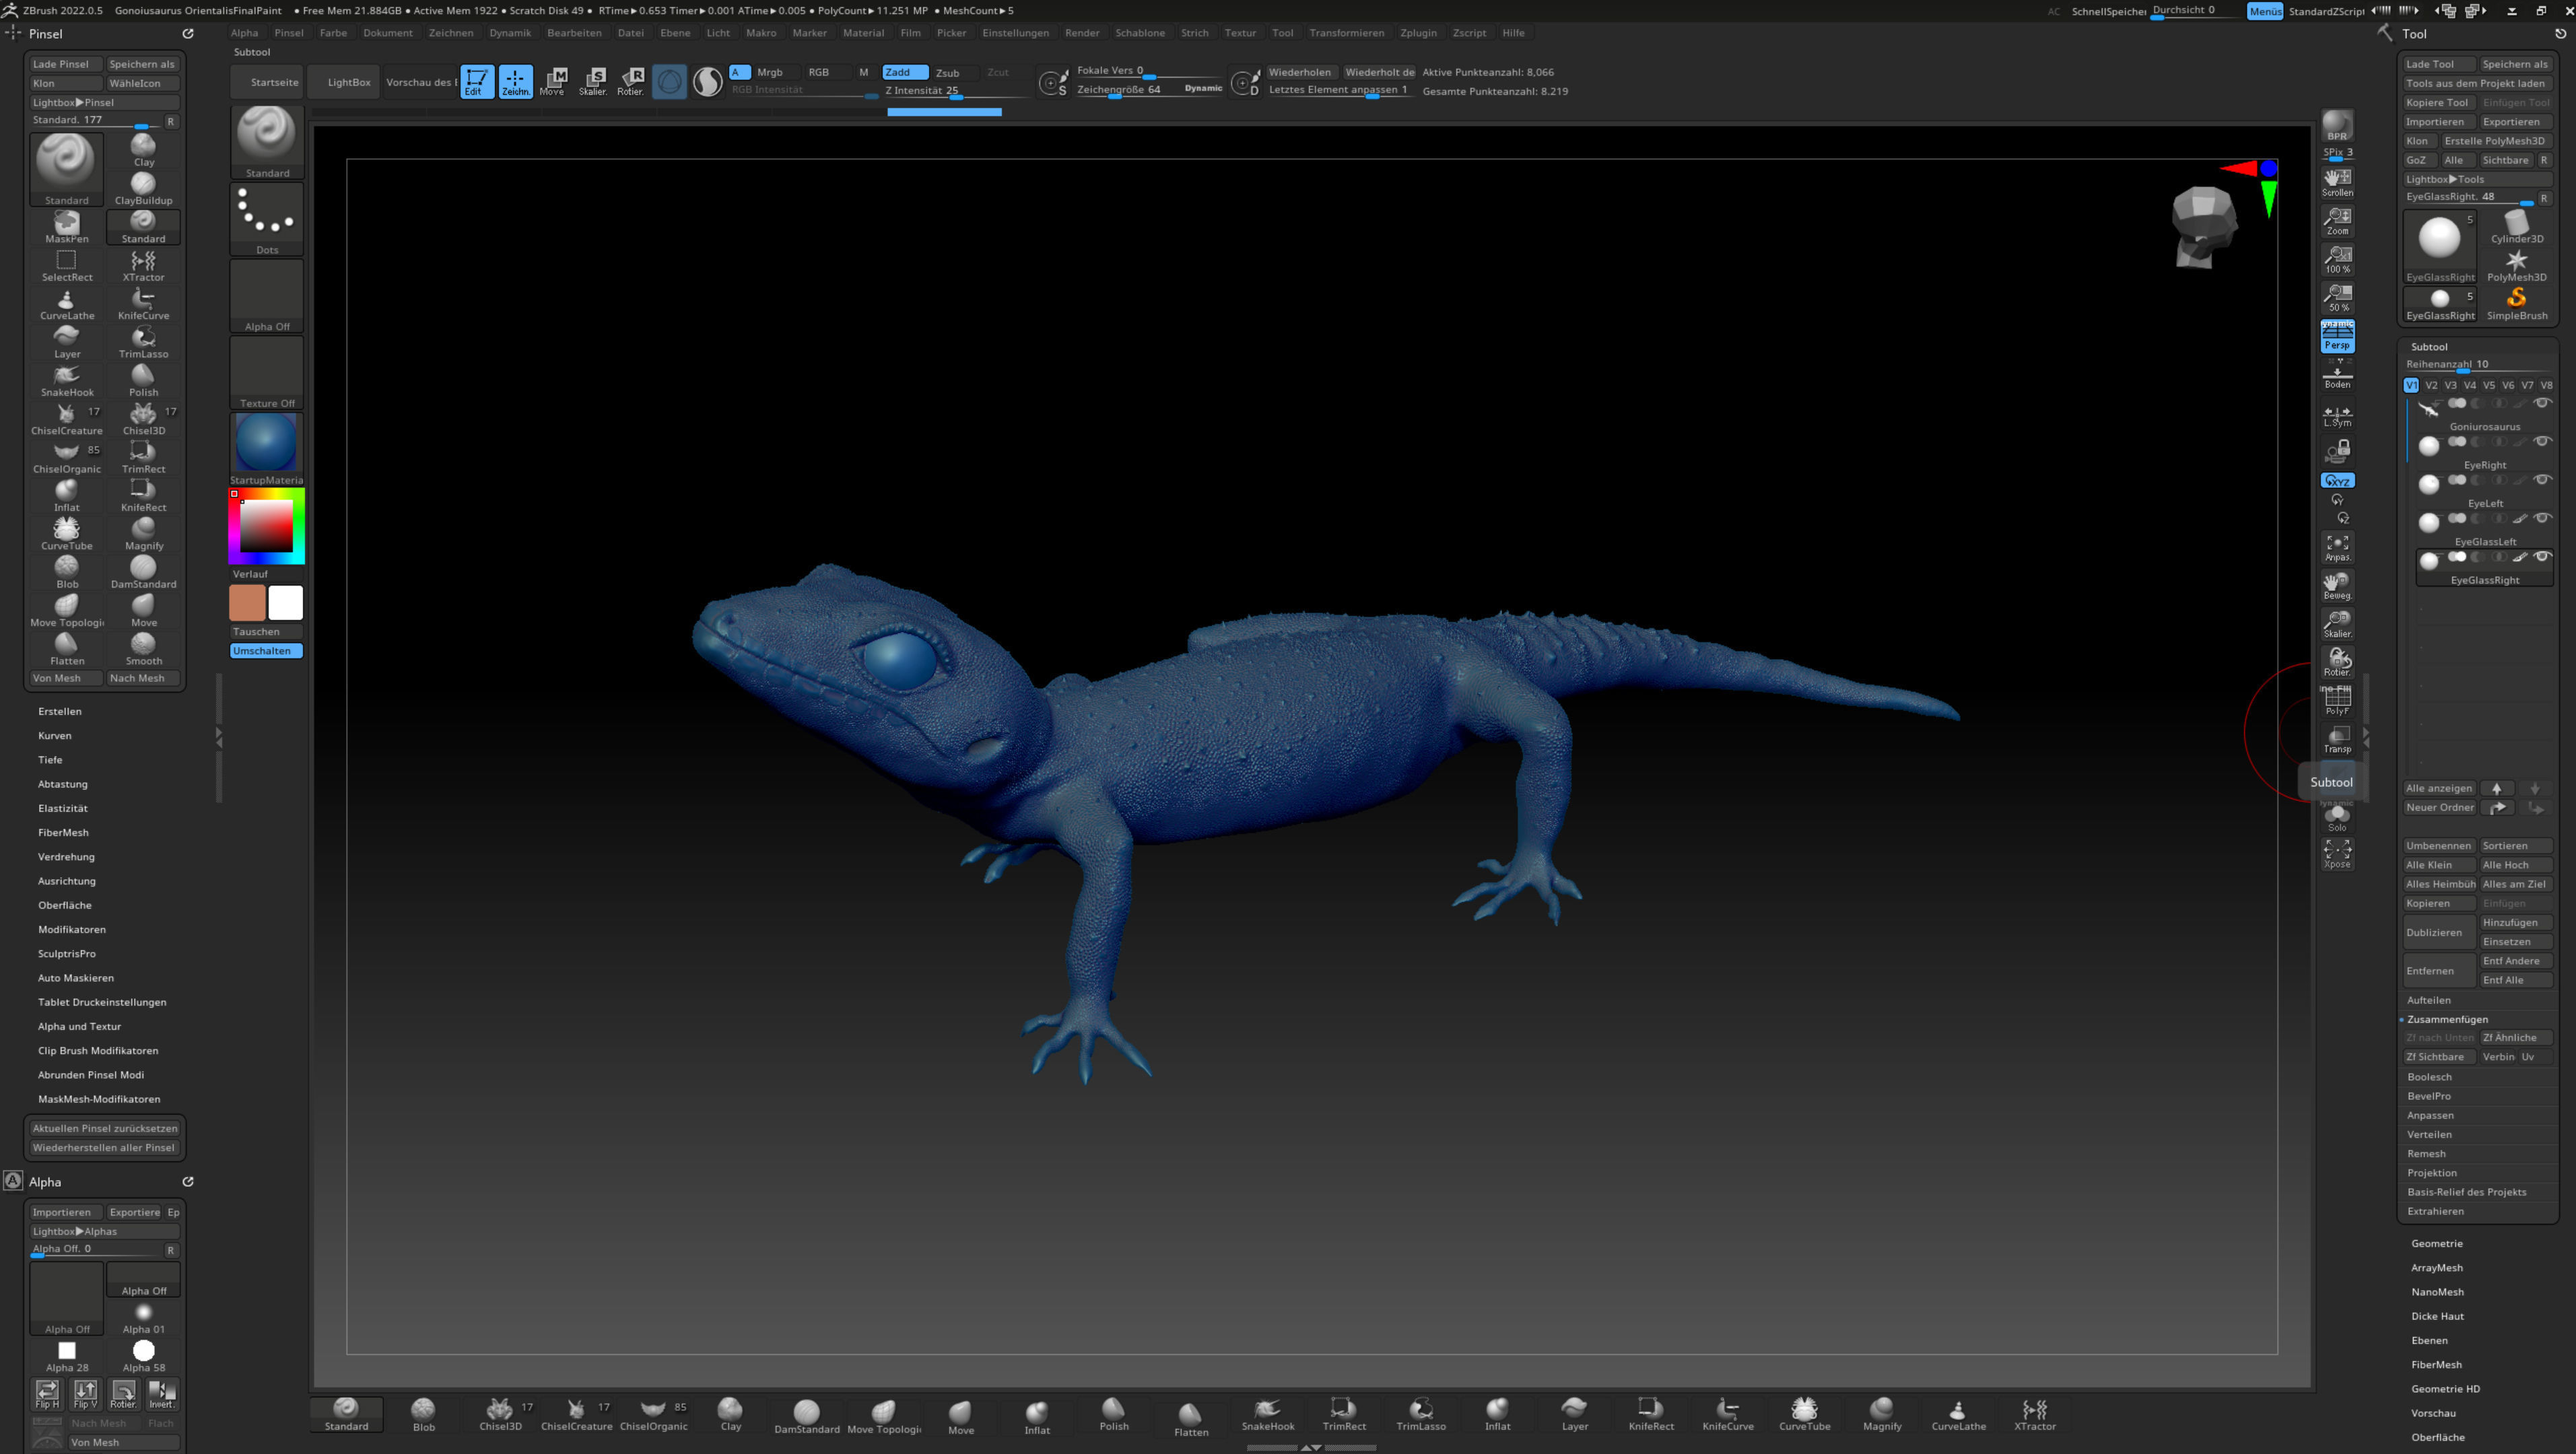Activate the Edit mode button
This screenshot has width=2576, height=1454.
click(x=477, y=81)
